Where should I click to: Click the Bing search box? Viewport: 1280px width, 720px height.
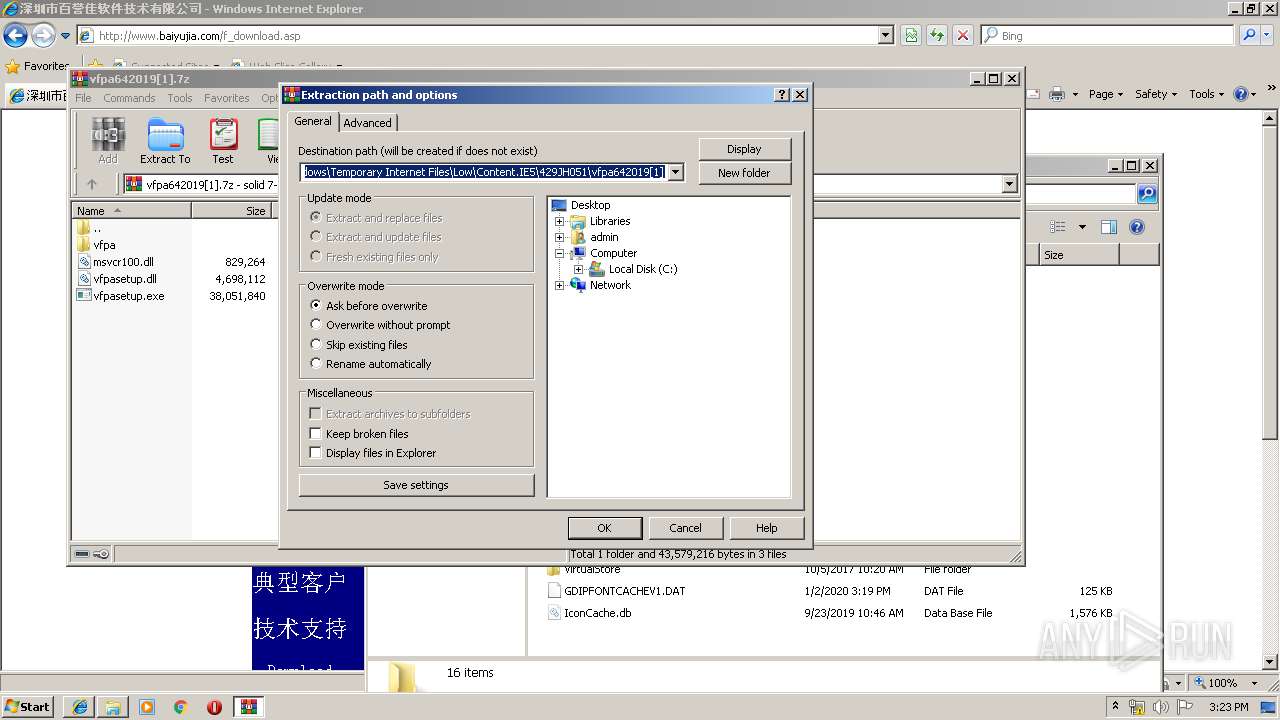click(x=1107, y=35)
